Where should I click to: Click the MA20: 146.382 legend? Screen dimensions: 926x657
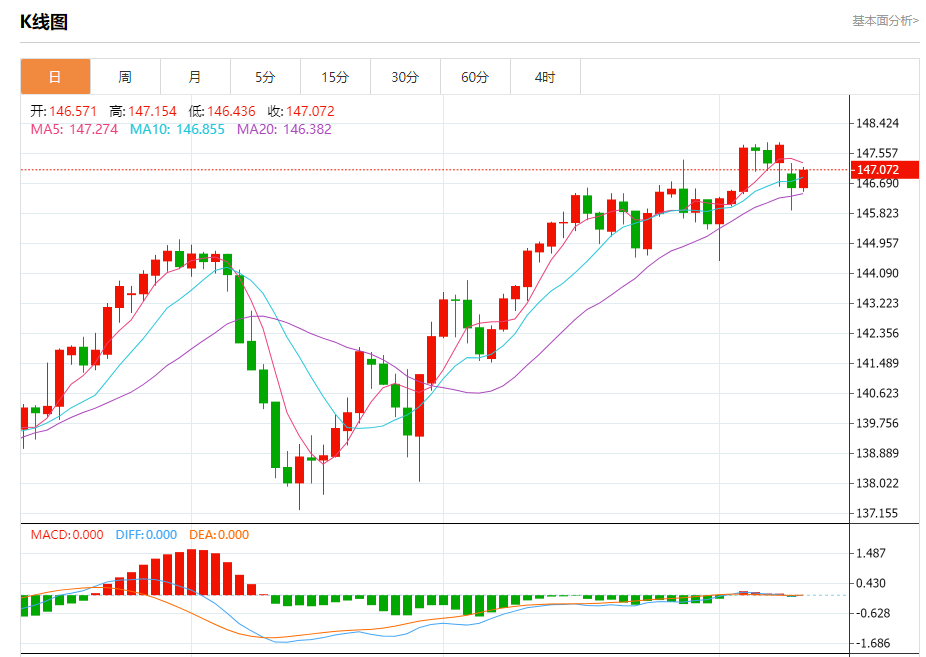coord(284,129)
